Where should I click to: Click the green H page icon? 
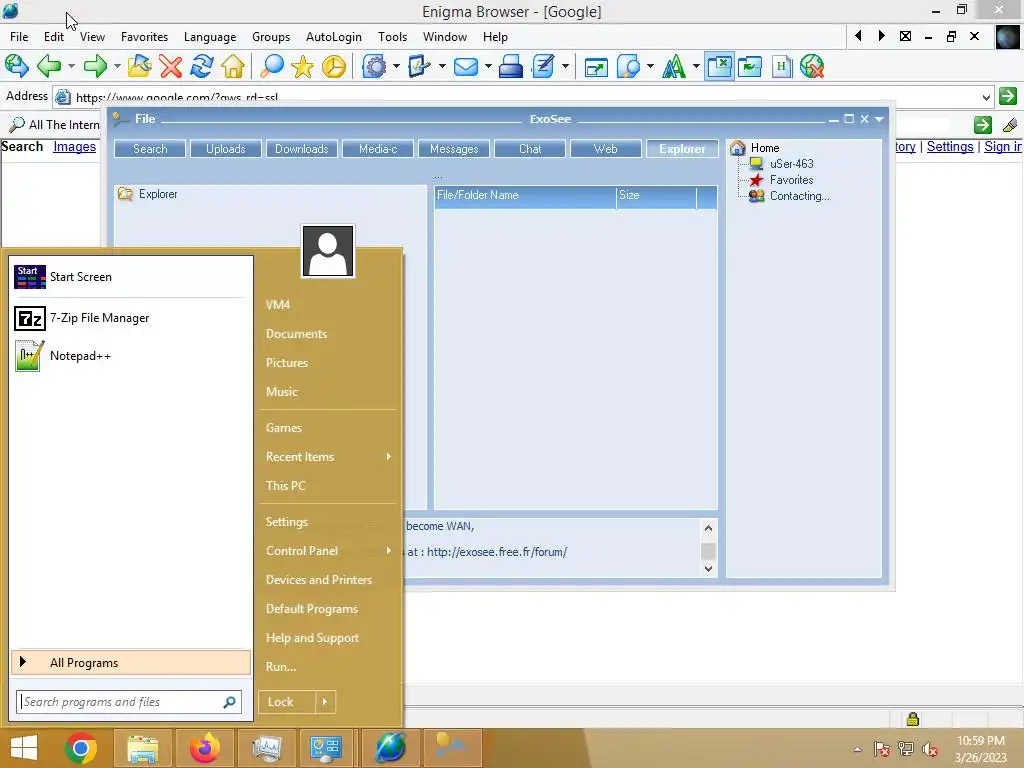[781, 66]
